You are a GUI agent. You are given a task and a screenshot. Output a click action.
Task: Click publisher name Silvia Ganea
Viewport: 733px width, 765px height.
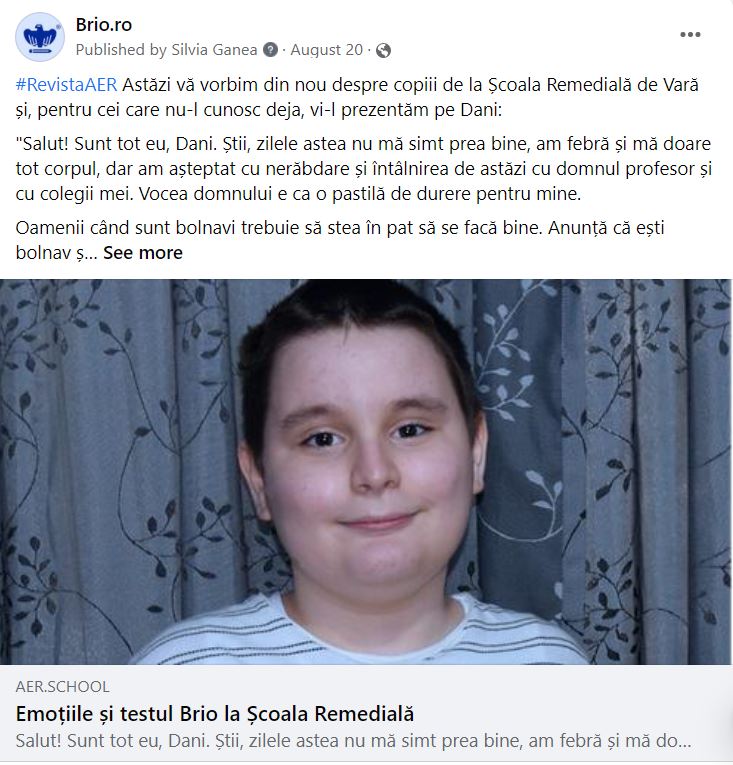pos(214,50)
